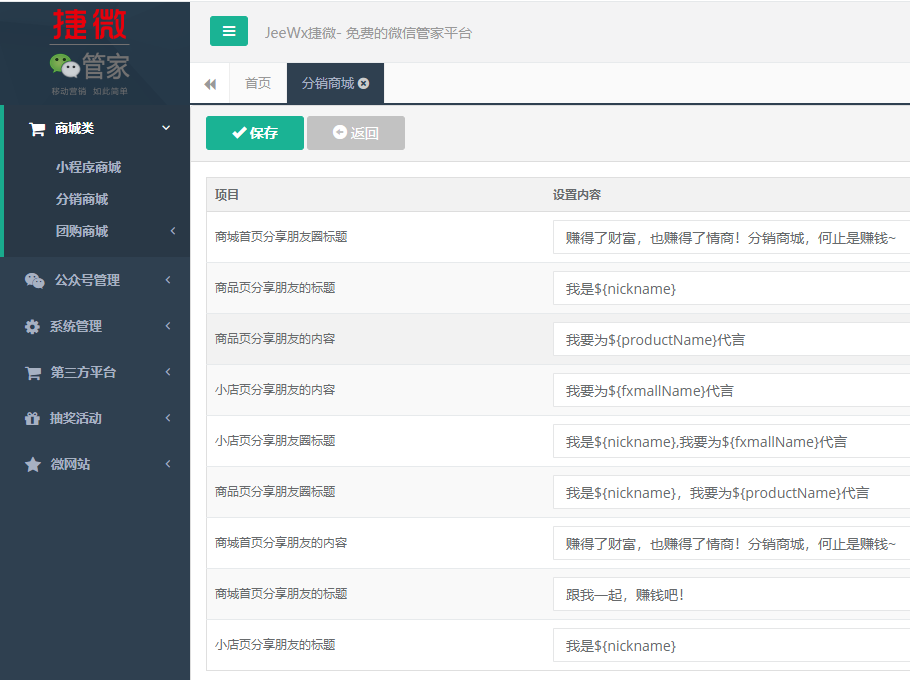
Task: Edit the 商城首页分享朋友圈标题 input field
Action: tap(731, 237)
